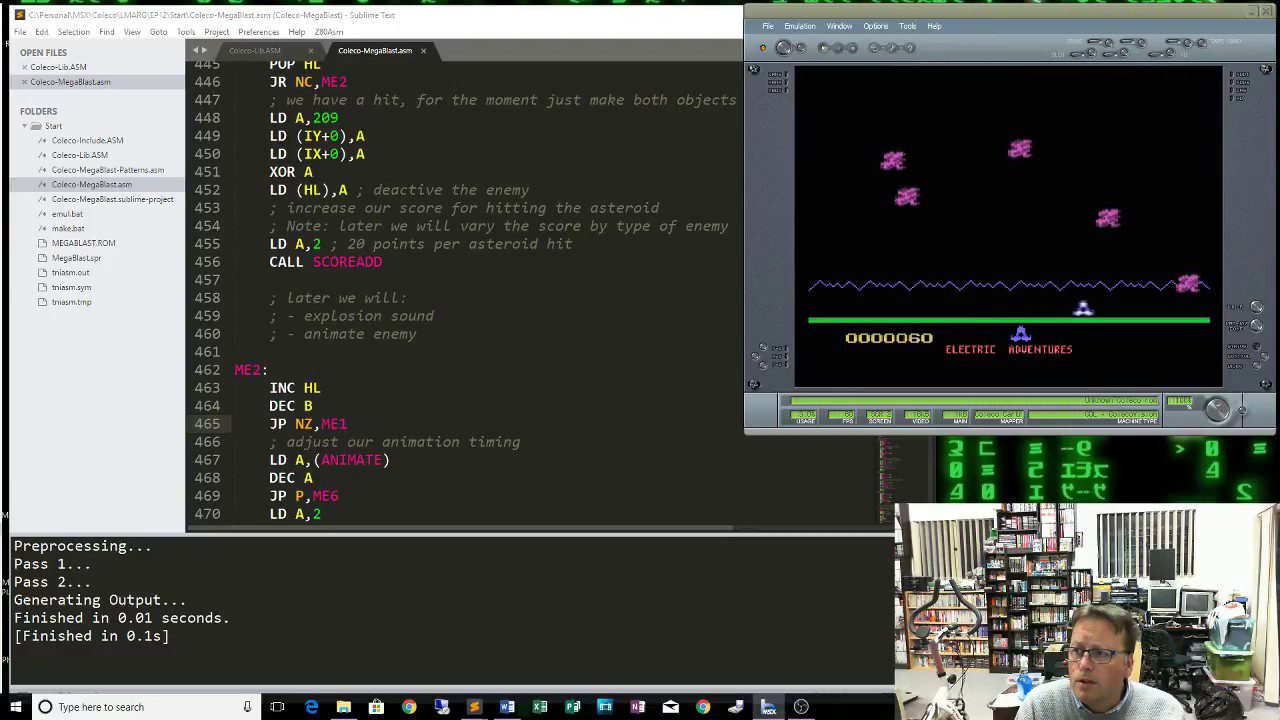This screenshot has height=720, width=1280.
Task: Open the emulator File menu
Action: [x=768, y=26]
